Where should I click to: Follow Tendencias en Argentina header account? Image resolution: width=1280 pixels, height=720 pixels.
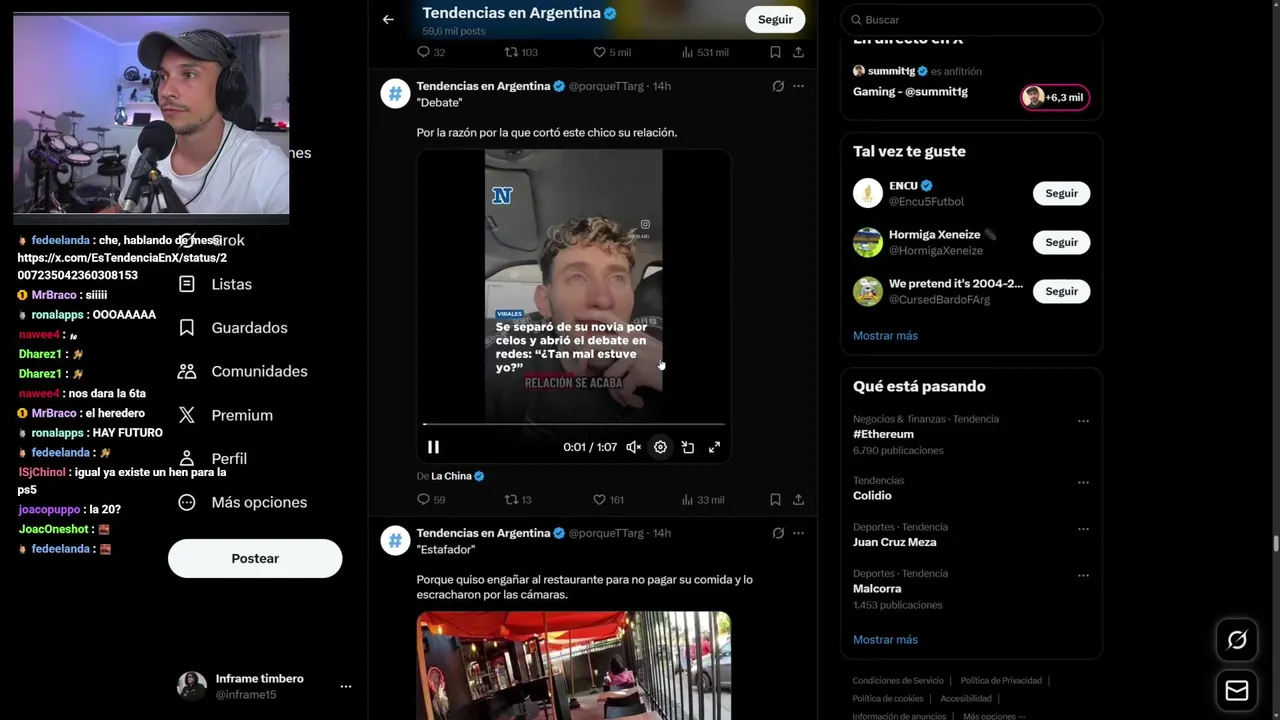[x=775, y=19]
